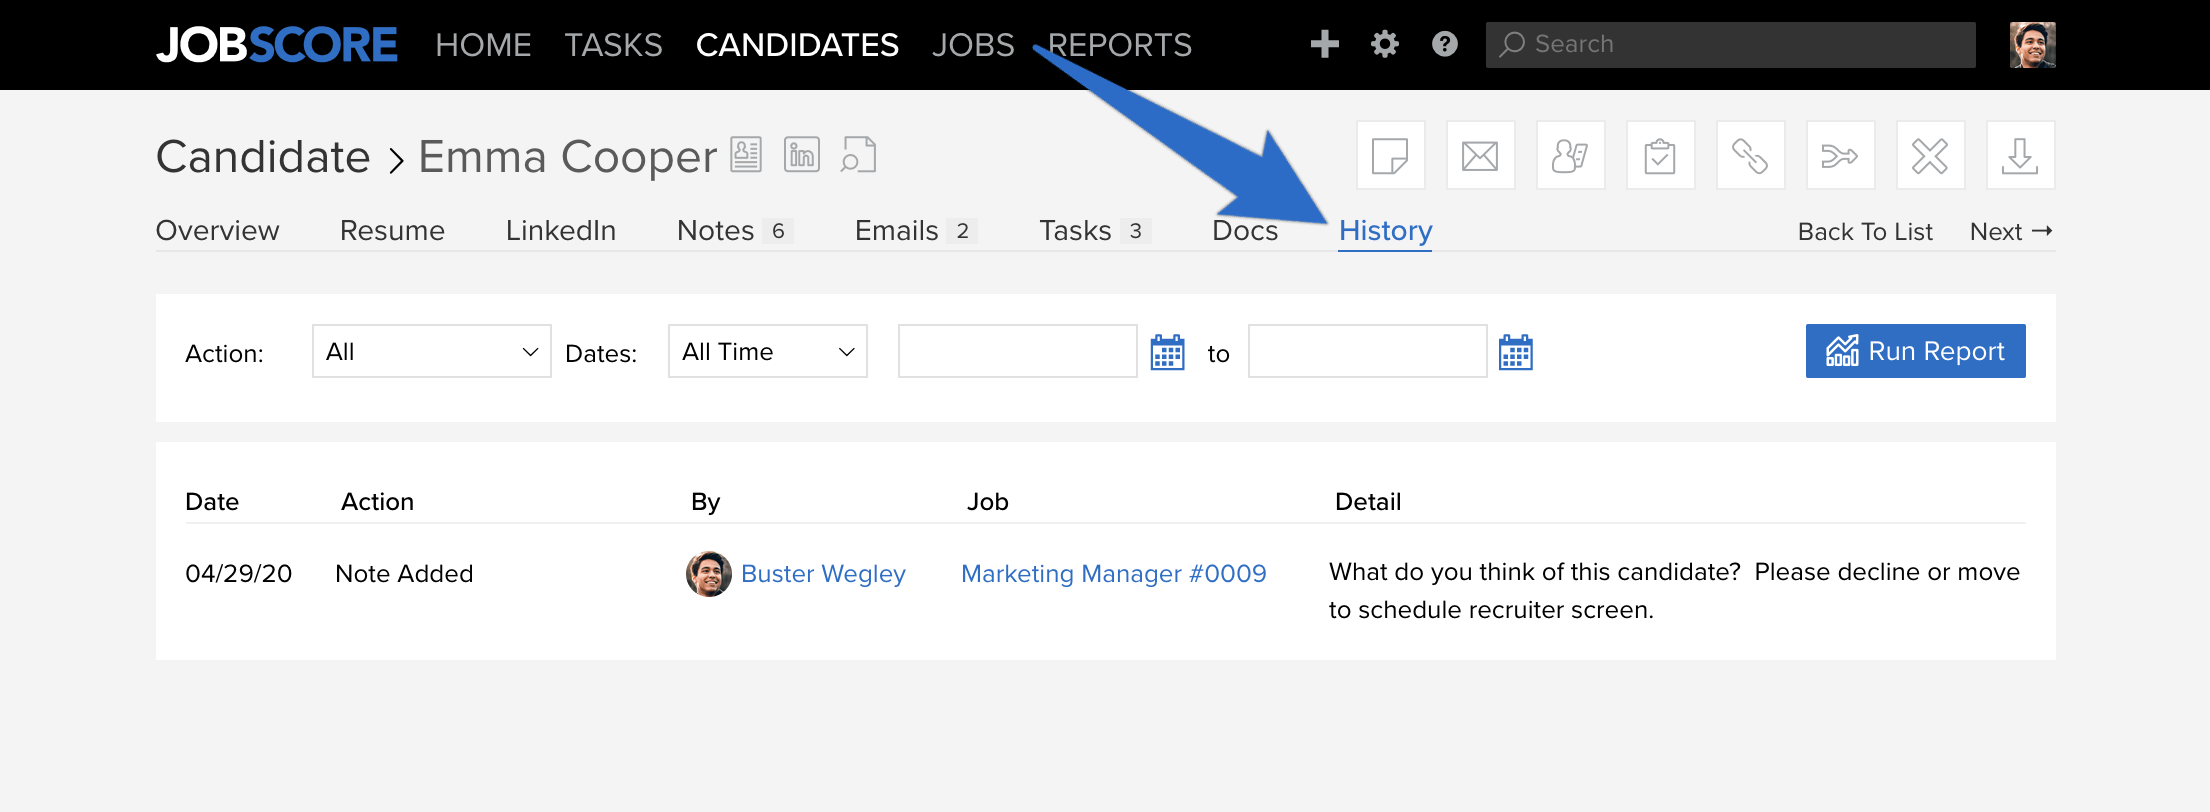Go to the Next candidate
This screenshot has width=2210, height=812.
point(2012,232)
